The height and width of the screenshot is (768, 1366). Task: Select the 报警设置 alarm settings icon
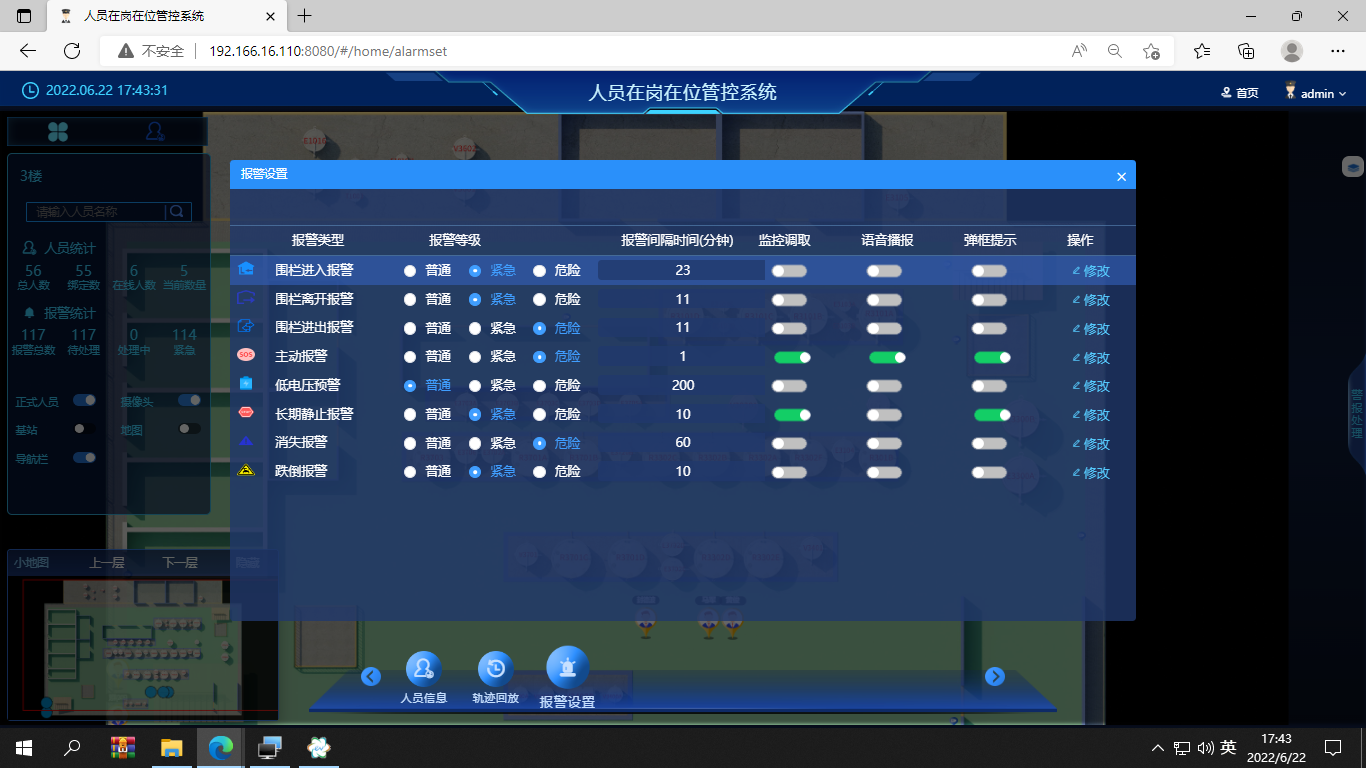click(567, 667)
